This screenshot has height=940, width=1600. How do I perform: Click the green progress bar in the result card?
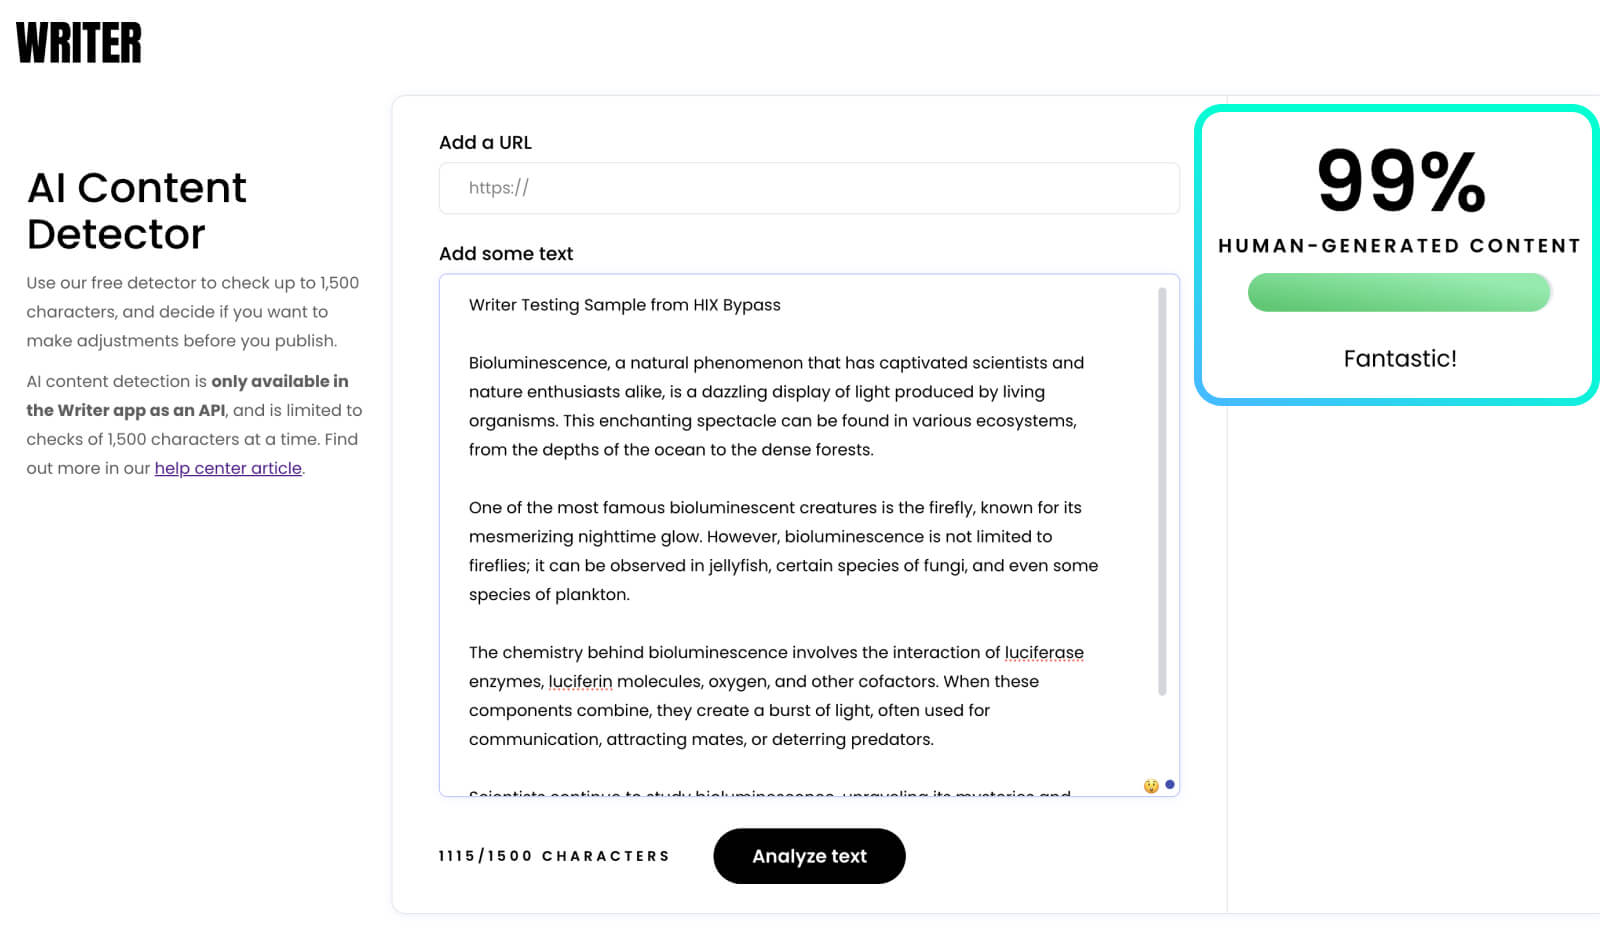[x=1398, y=292]
